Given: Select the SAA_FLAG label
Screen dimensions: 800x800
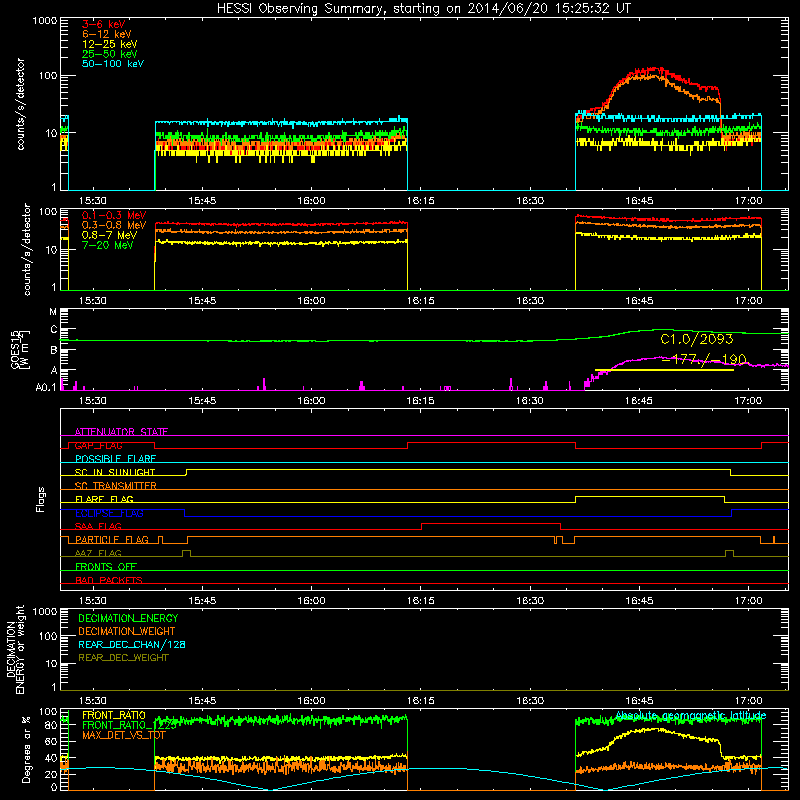Looking at the screenshot, I should click(x=98, y=526).
